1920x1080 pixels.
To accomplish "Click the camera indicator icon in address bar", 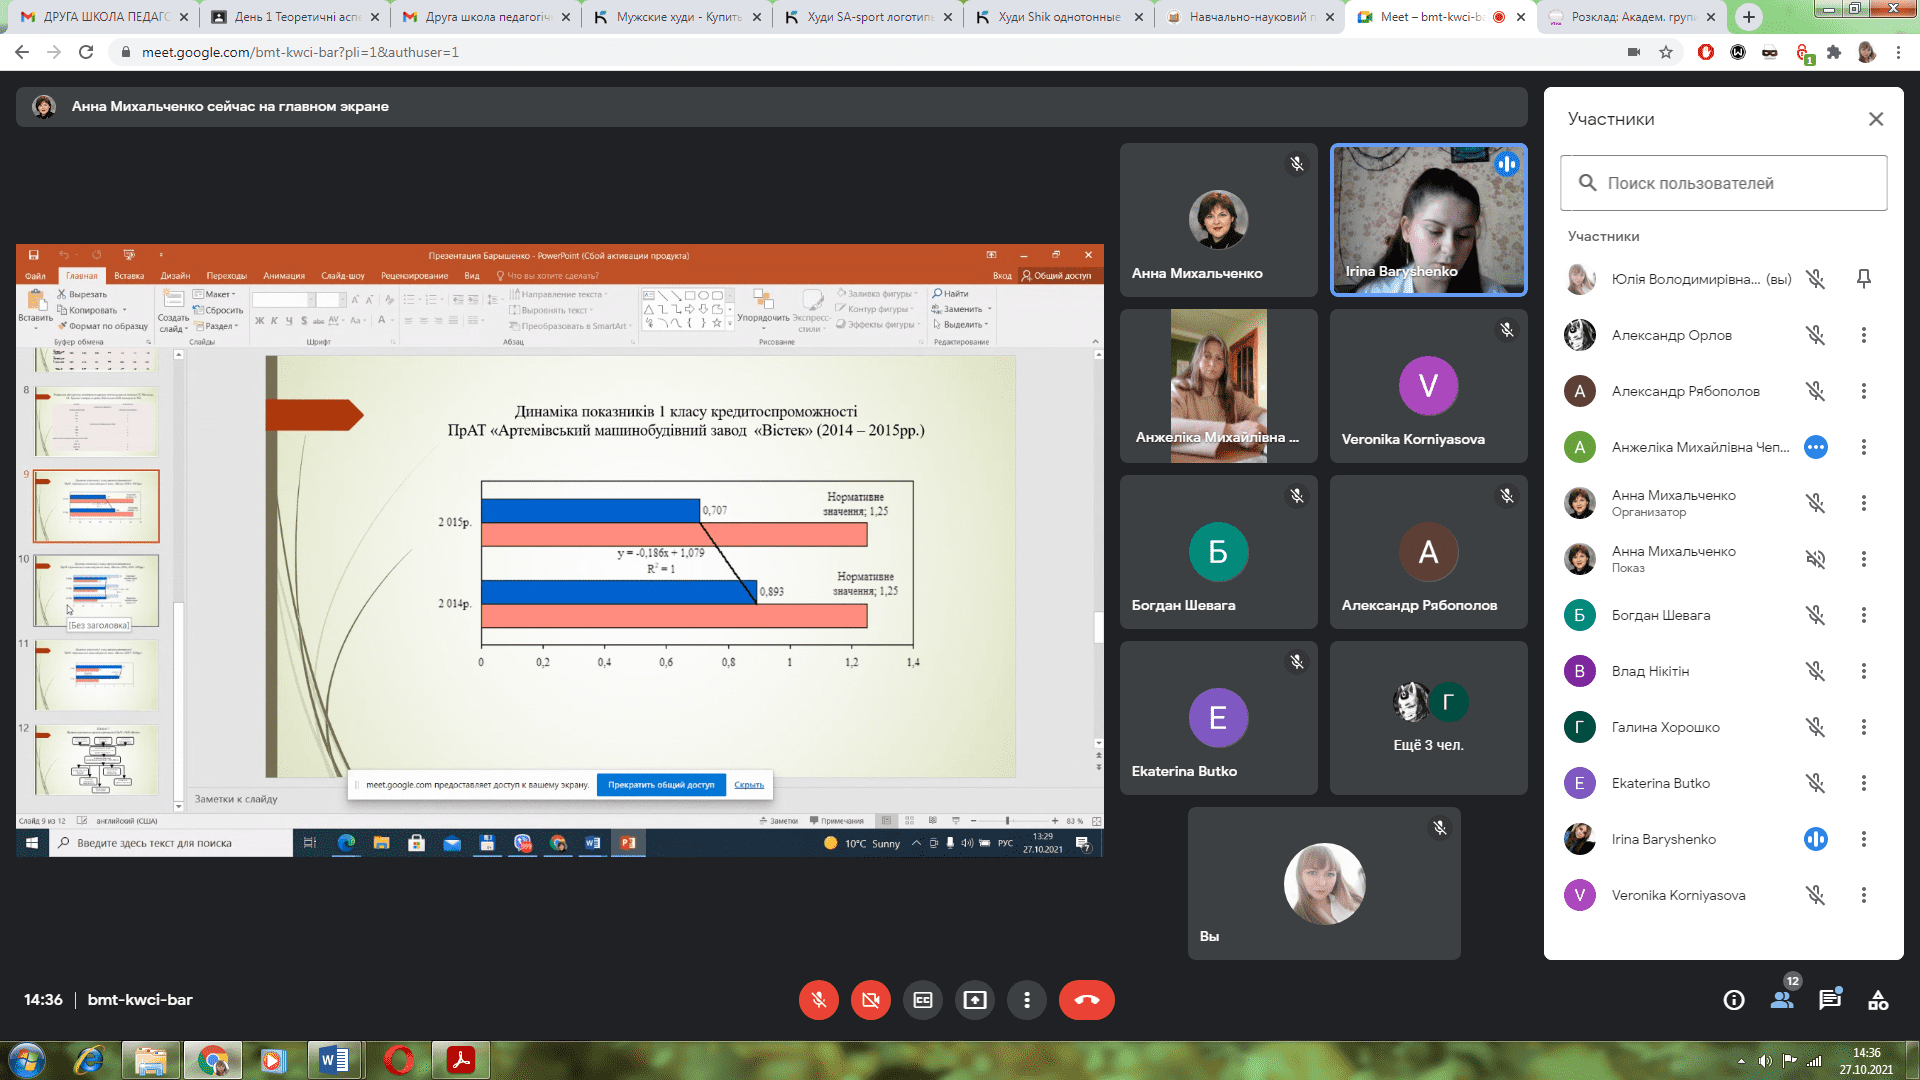I will 1634,52.
